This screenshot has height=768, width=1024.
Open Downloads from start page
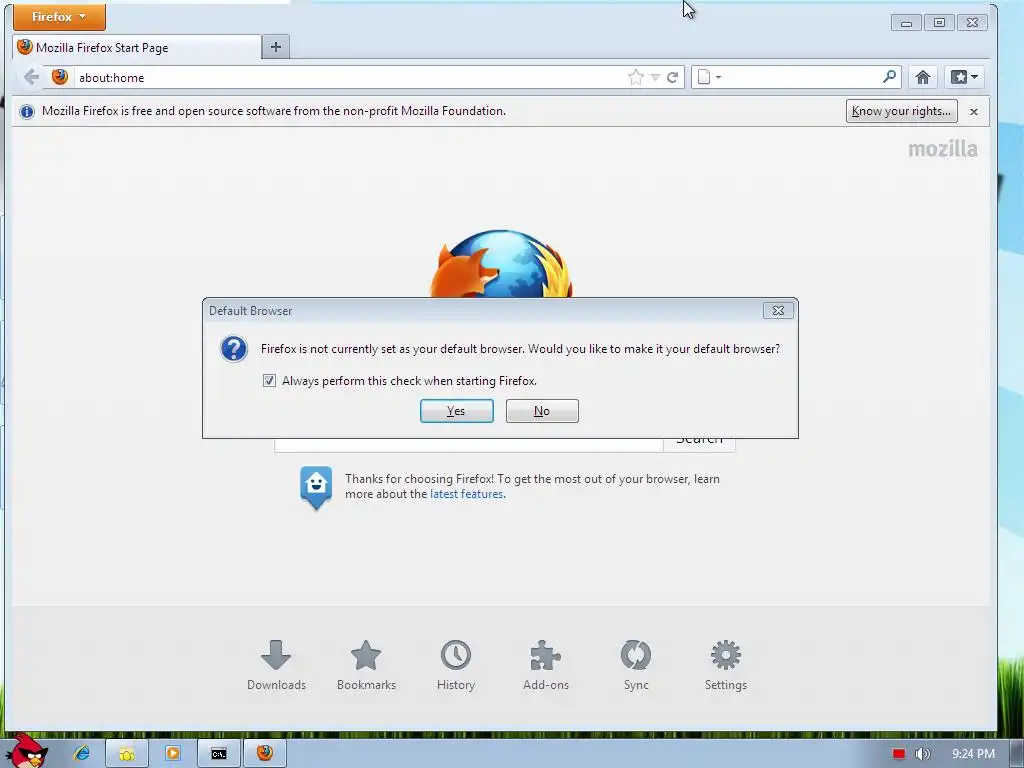(x=276, y=665)
